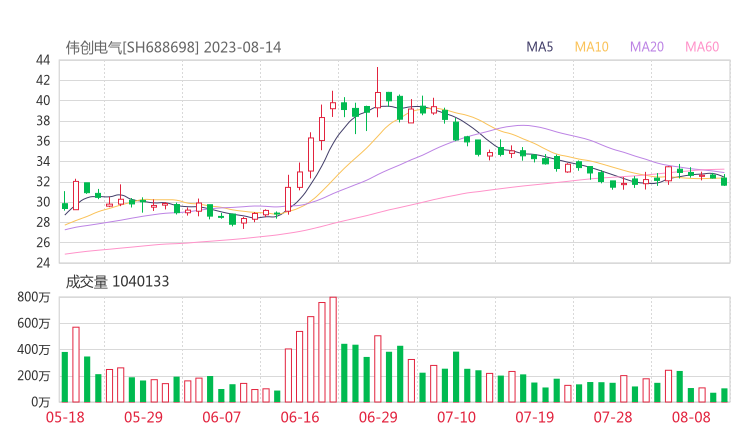Viewport: 740px width, 440px height.
Task: Click the 07-10 date label
Action: (456, 417)
